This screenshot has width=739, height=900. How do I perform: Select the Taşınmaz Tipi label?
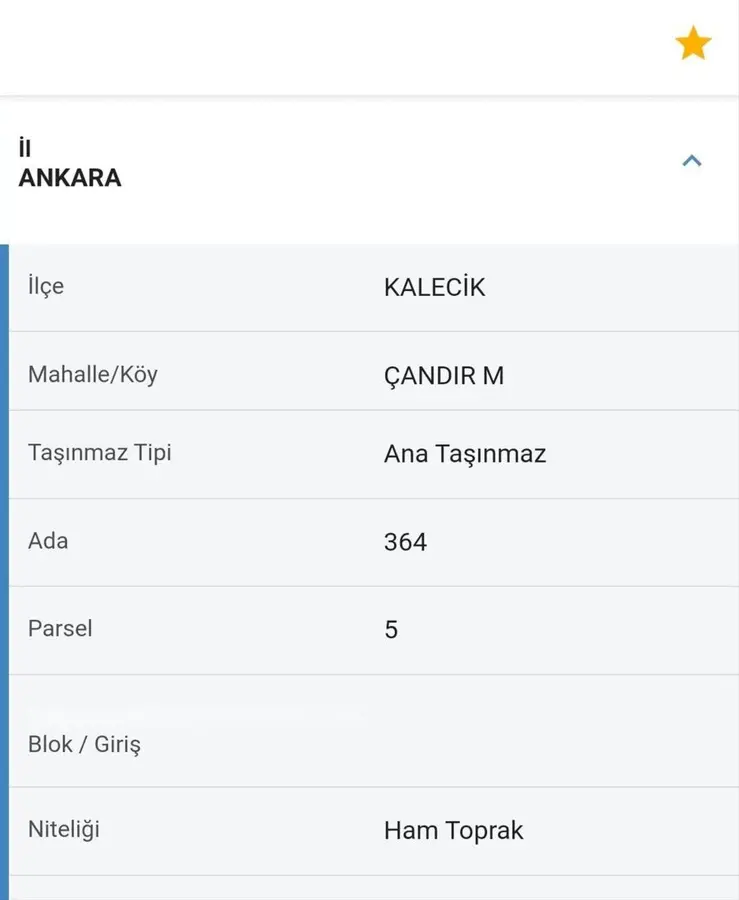click(x=100, y=453)
